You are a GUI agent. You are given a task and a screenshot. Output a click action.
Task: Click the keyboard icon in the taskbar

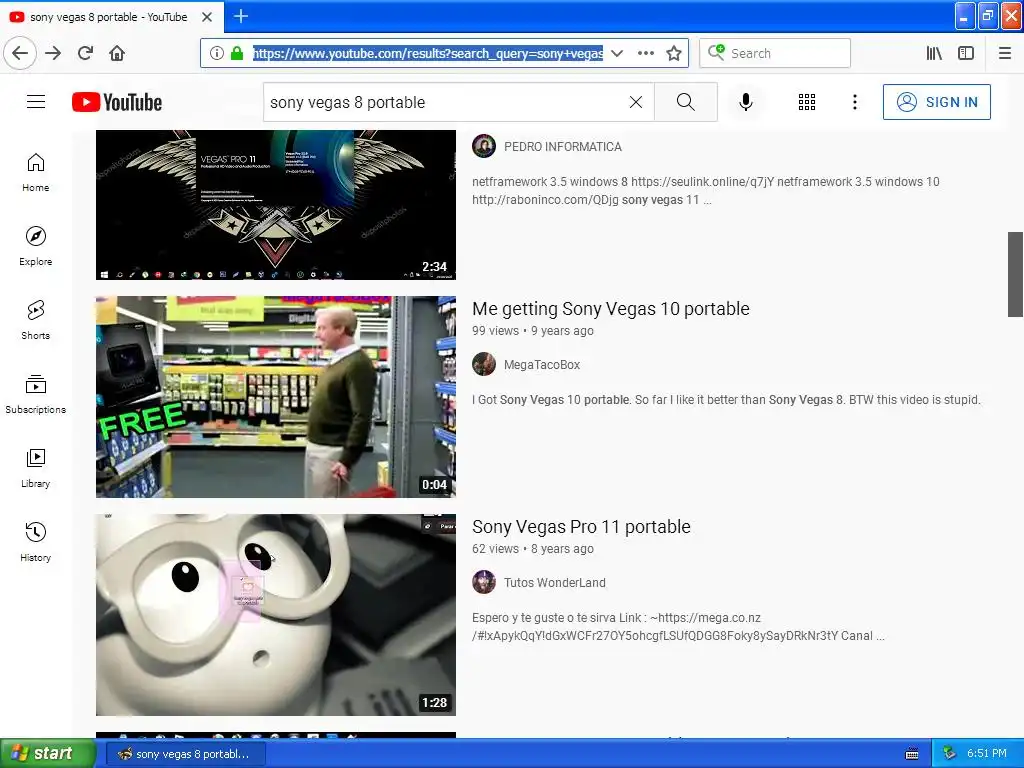pyautogui.click(x=912, y=754)
